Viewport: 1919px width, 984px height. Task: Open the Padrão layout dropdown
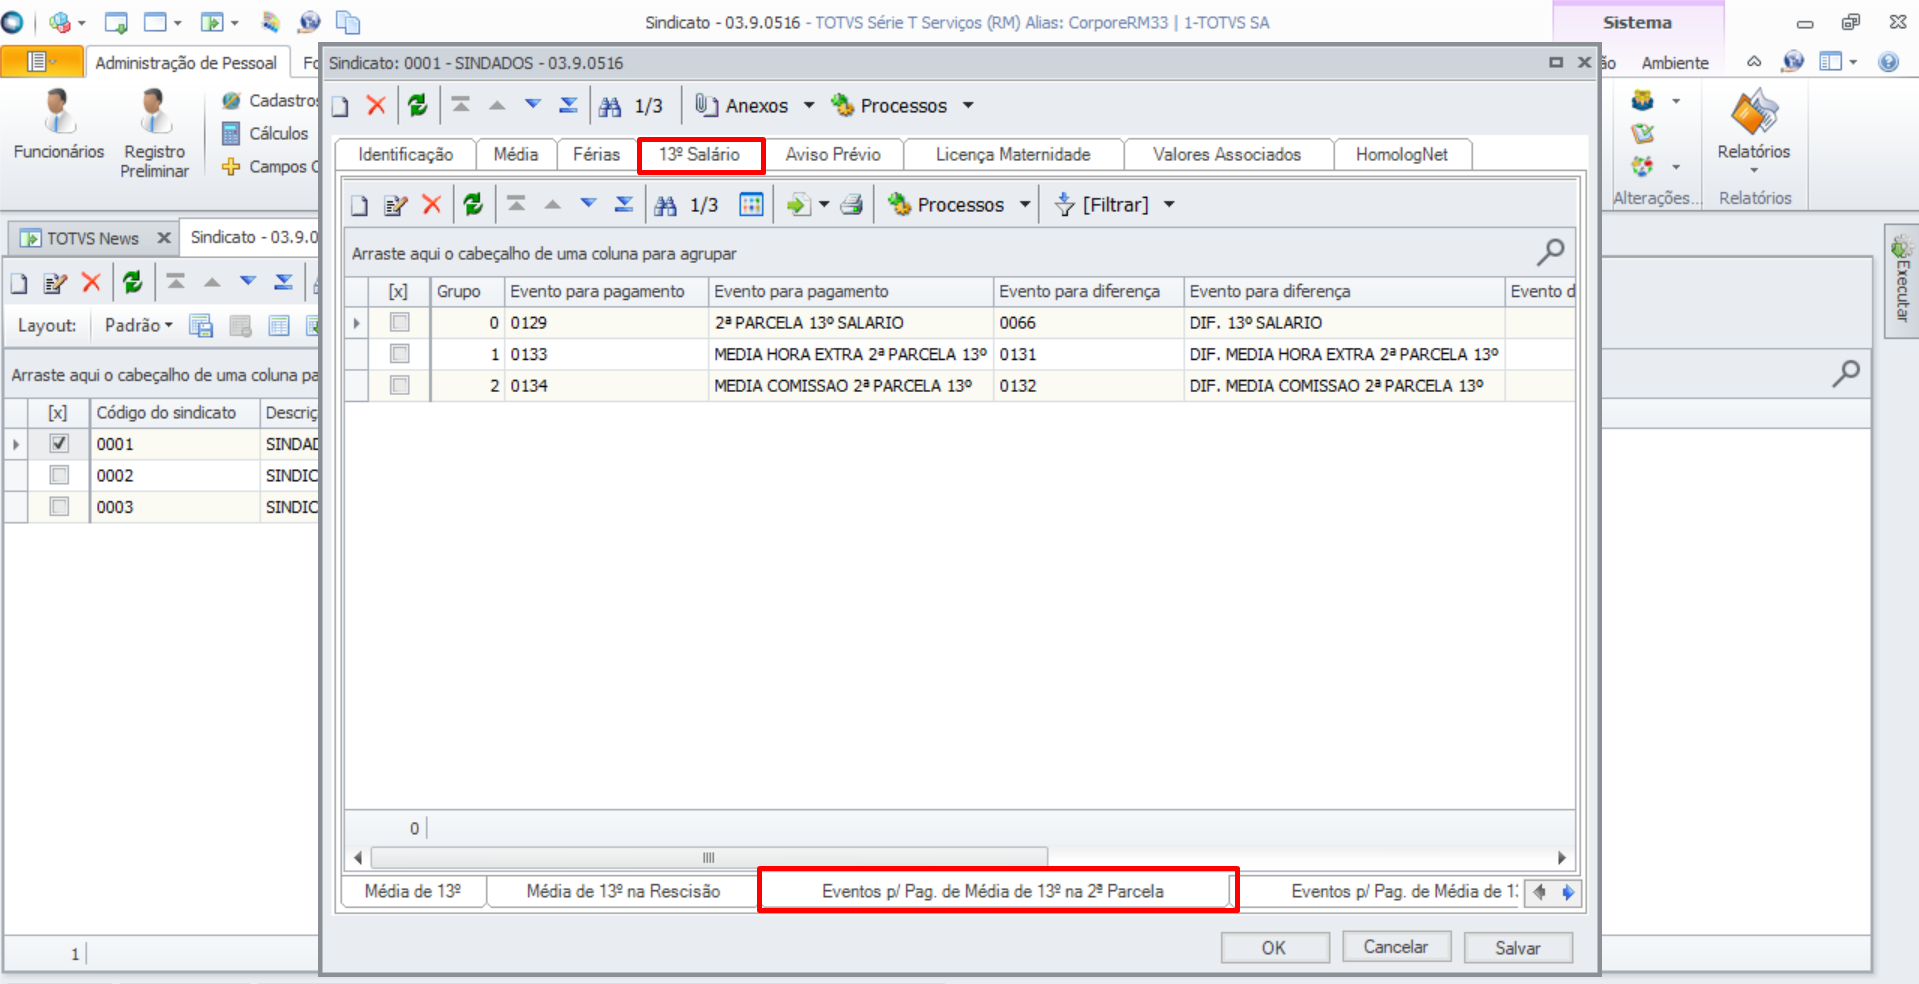pyautogui.click(x=139, y=325)
